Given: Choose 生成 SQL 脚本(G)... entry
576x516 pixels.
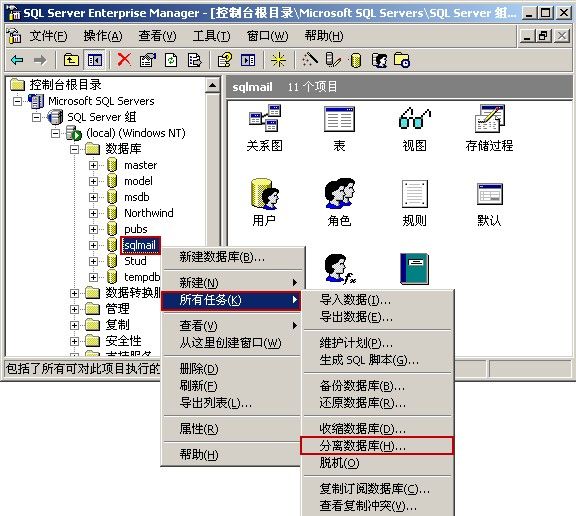Looking at the screenshot, I should pyautogui.click(x=378, y=360).
